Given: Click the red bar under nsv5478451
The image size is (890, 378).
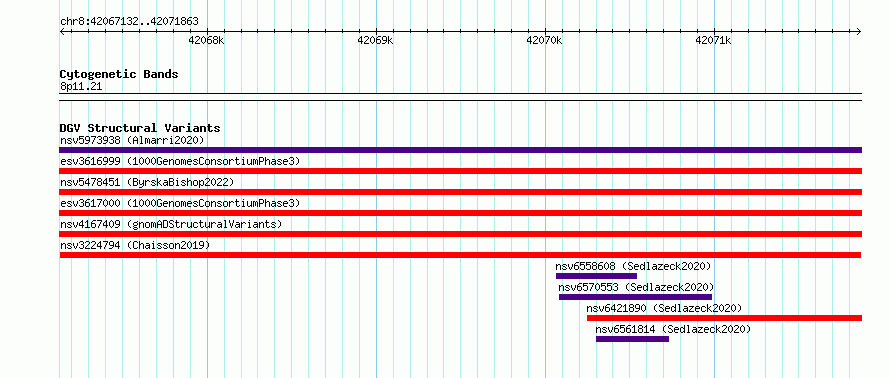Looking at the screenshot, I should (x=460, y=192).
